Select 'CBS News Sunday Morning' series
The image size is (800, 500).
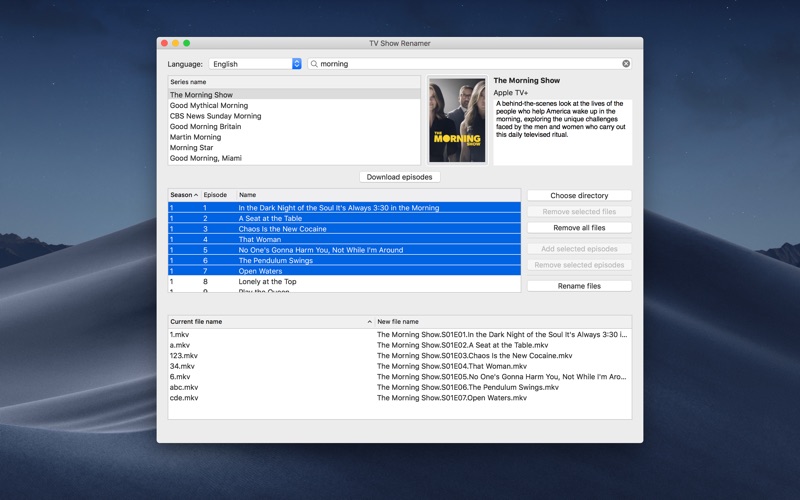294,116
